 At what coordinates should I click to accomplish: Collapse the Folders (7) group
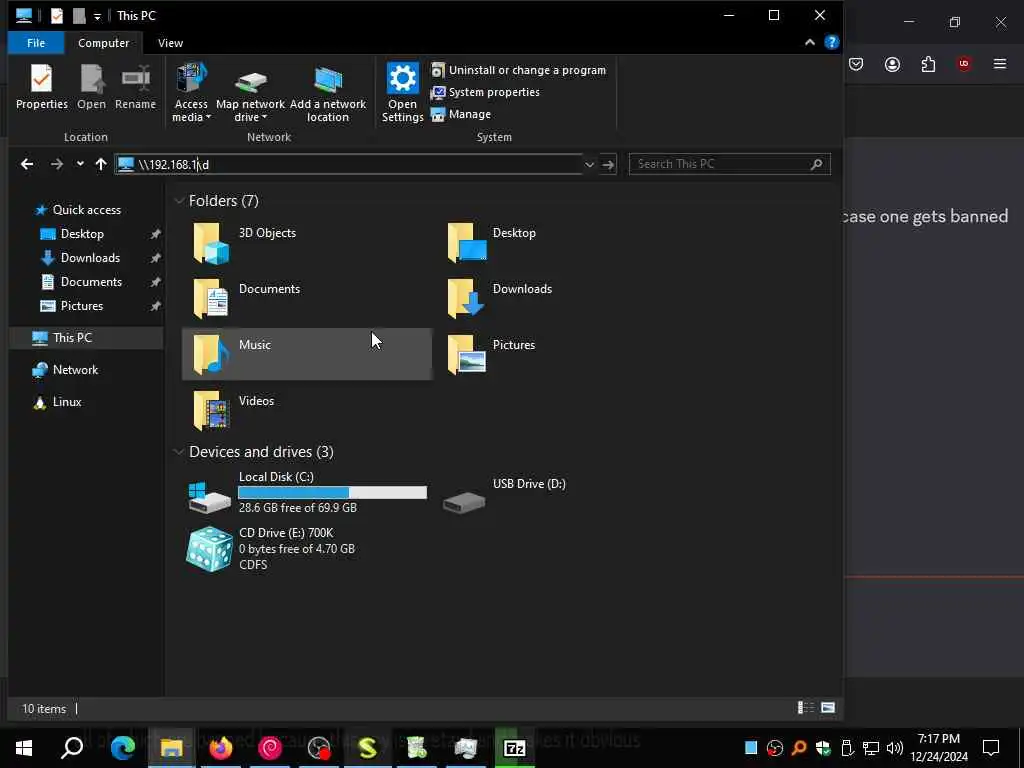pos(179,200)
